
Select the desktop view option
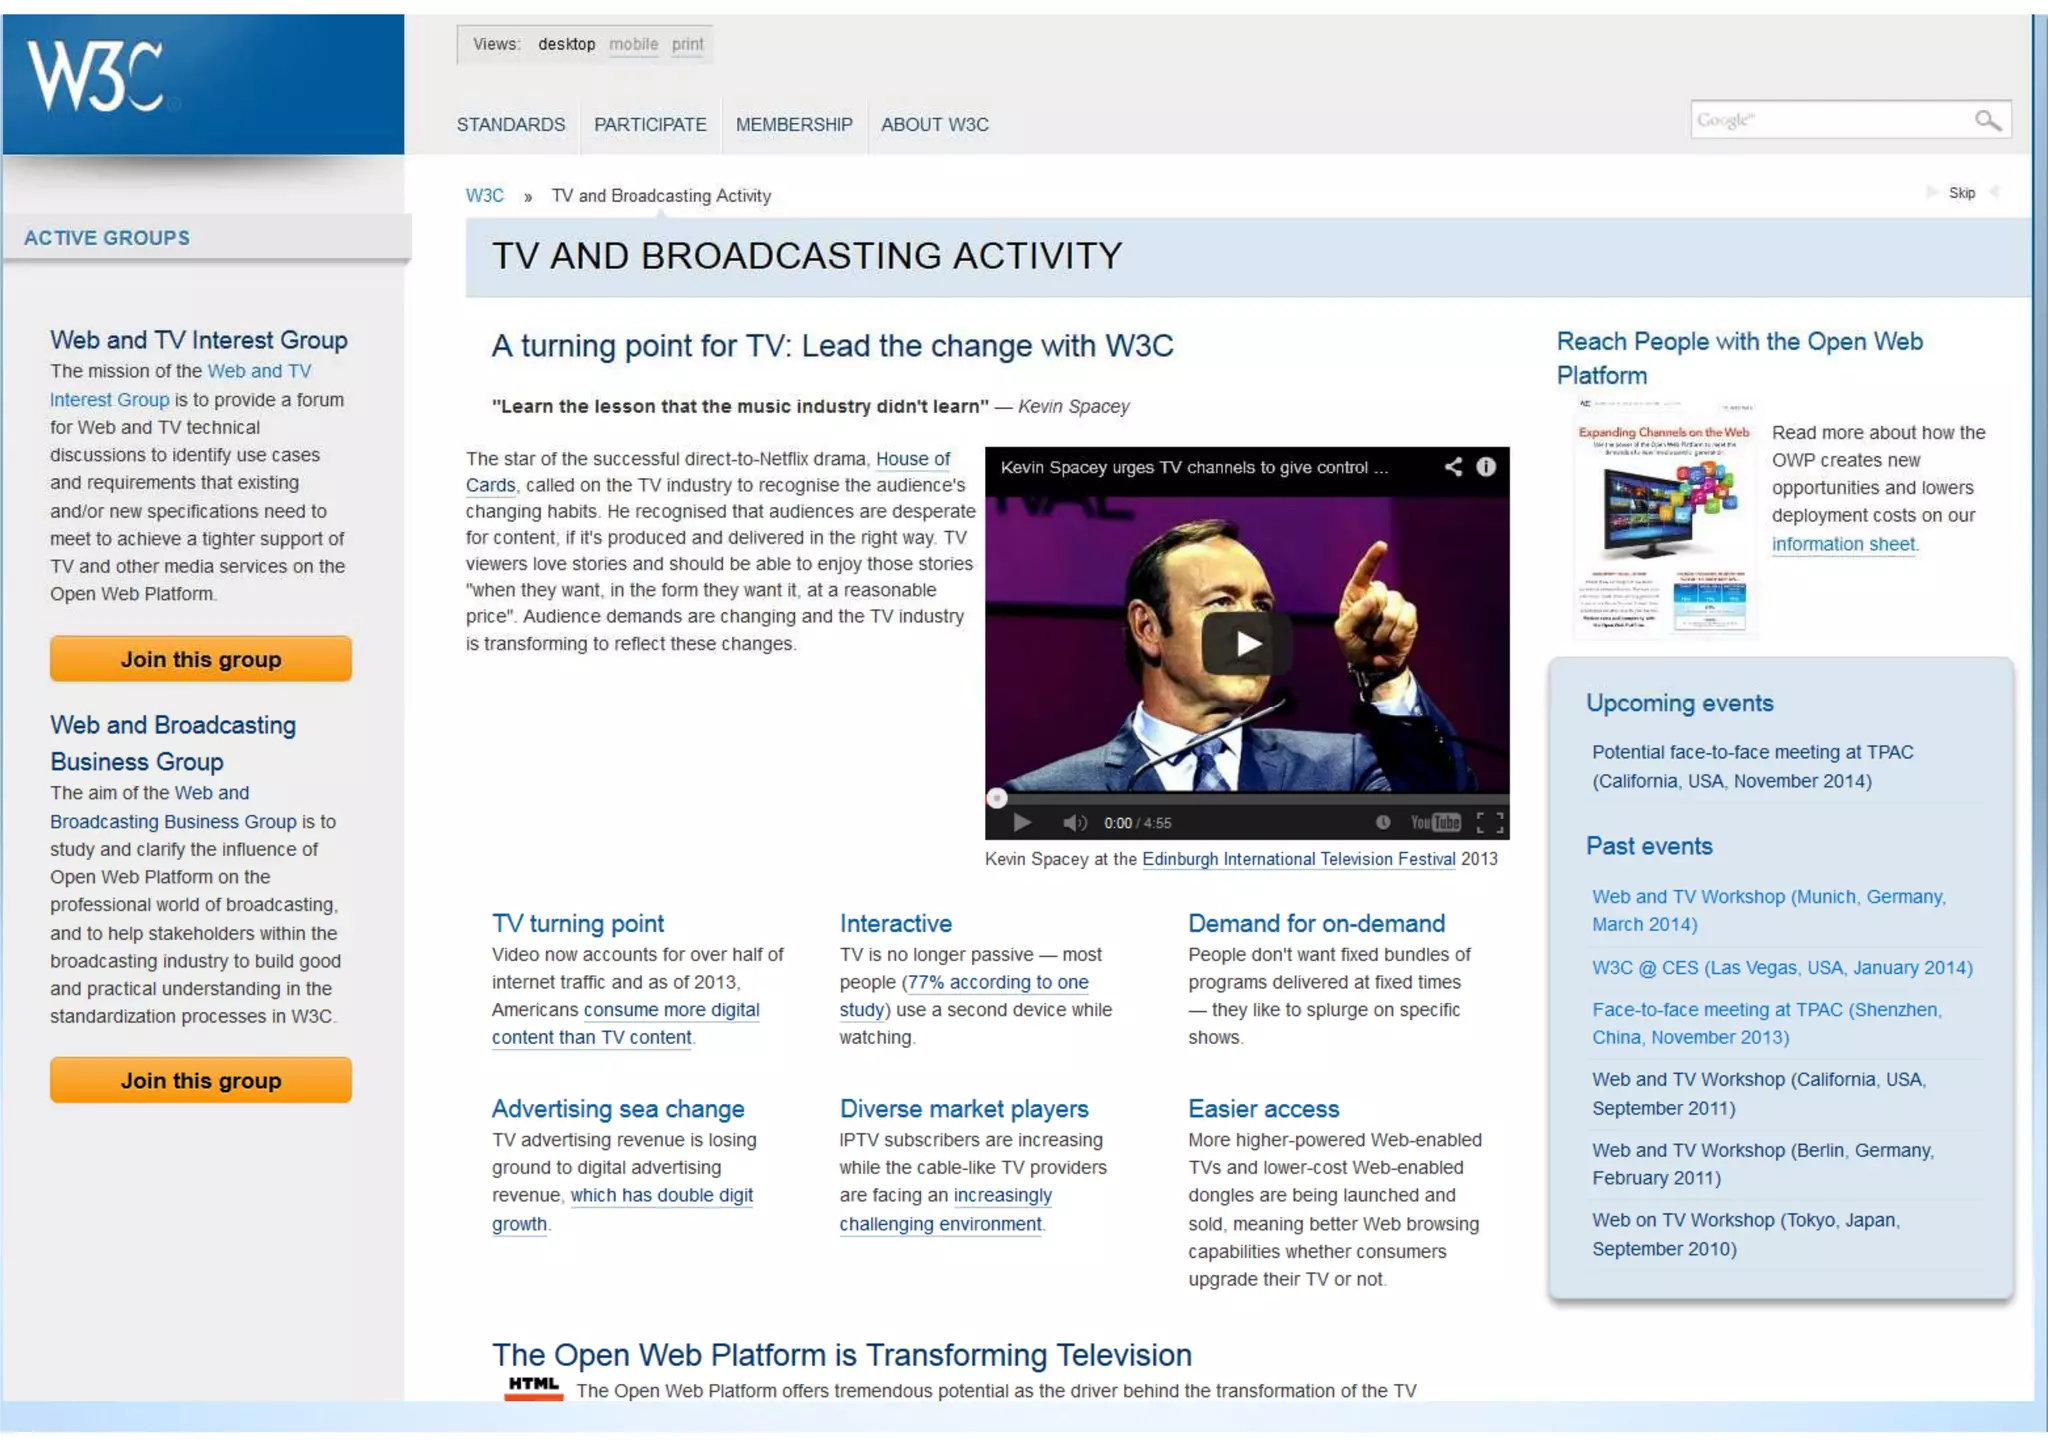(x=566, y=44)
